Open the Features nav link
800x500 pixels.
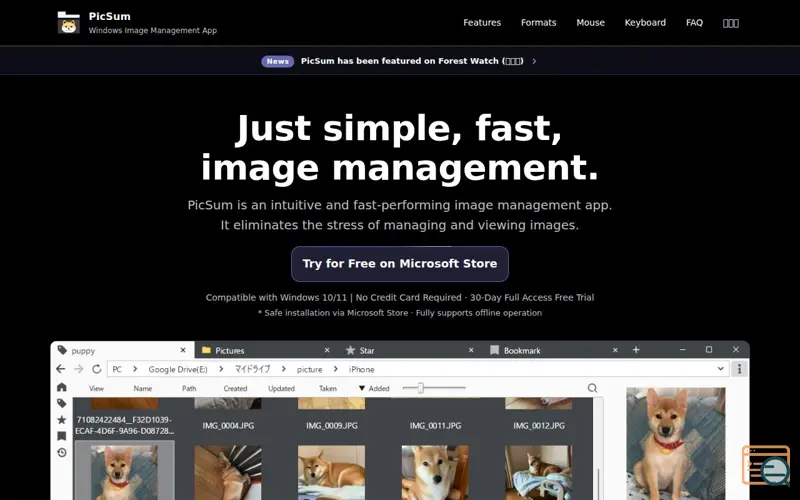482,22
